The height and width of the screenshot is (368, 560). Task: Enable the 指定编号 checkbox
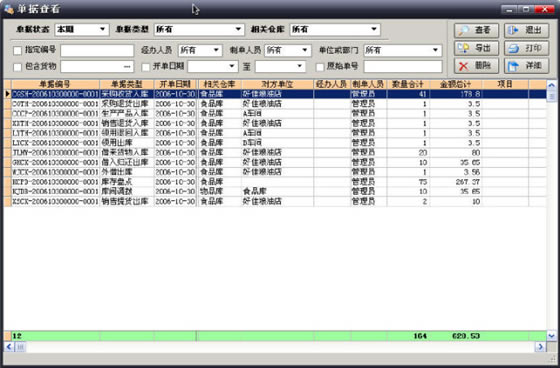pyautogui.click(x=18, y=50)
